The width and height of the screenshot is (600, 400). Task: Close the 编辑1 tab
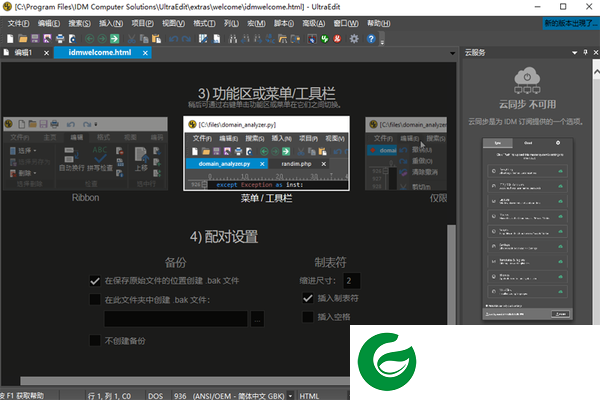pyautogui.click(x=46, y=53)
